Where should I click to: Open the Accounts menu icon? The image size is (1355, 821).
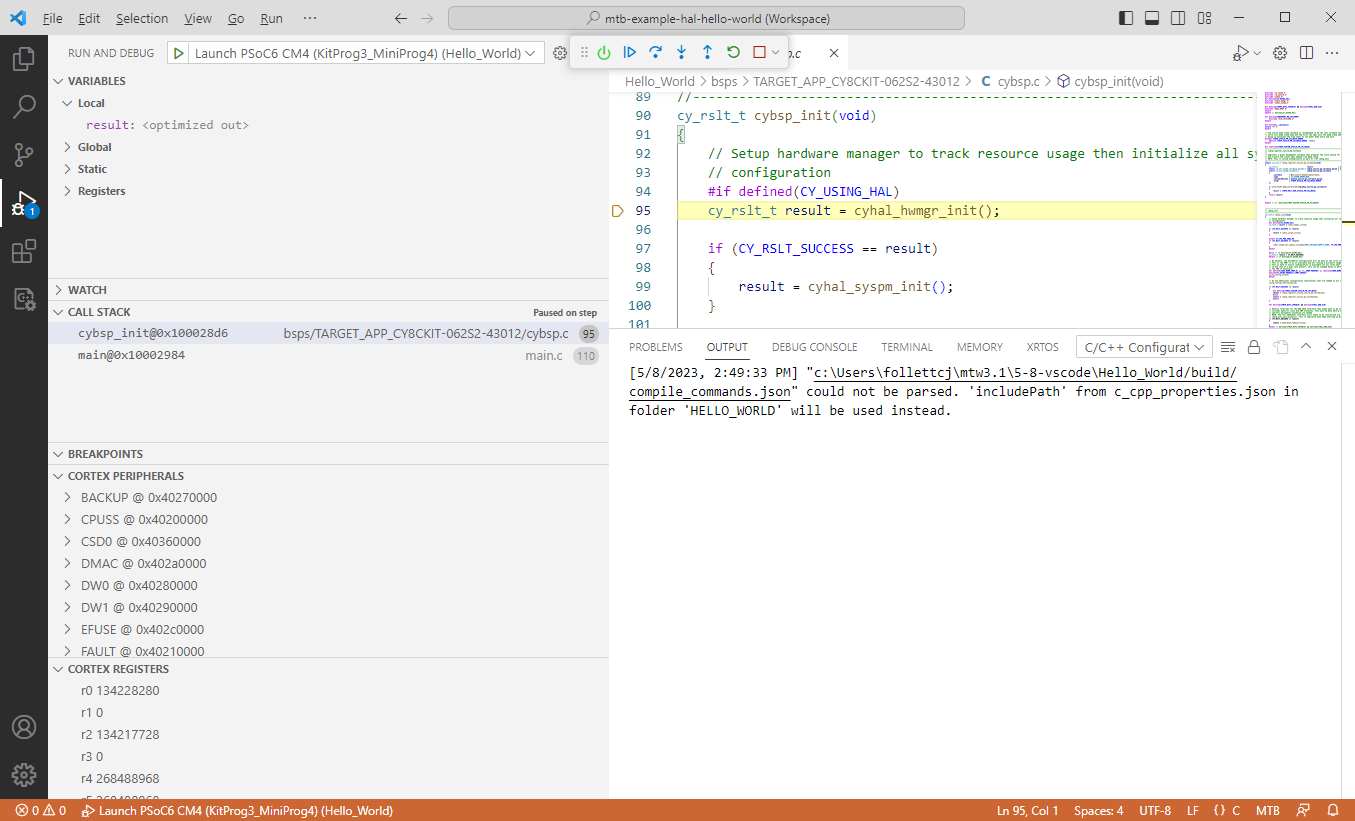click(x=24, y=727)
